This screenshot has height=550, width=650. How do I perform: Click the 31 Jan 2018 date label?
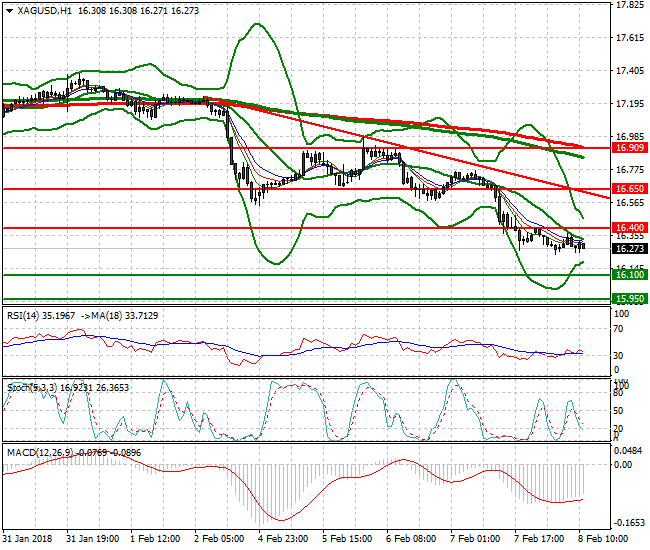[x=27, y=538]
